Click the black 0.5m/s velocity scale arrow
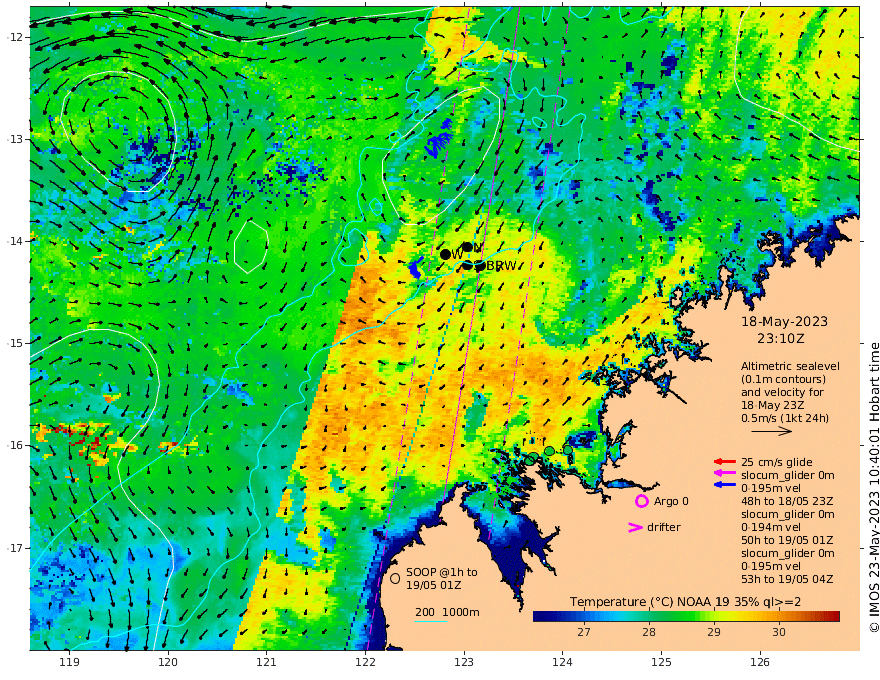The height and width of the screenshot is (680, 880). pos(772,431)
